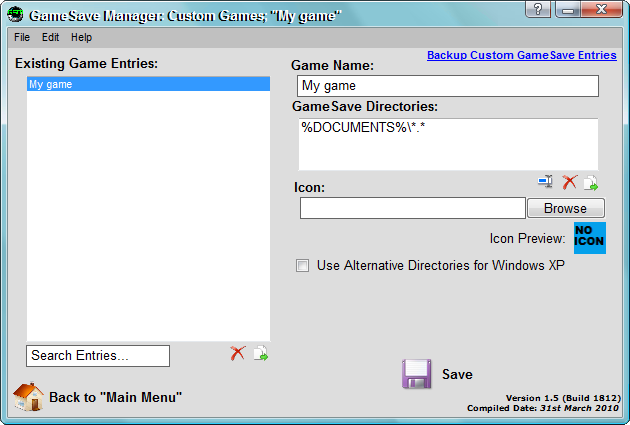The height and width of the screenshot is (425, 630).
Task: Click the Version 1.5 (Build 1812) text
Action: (x=563, y=398)
